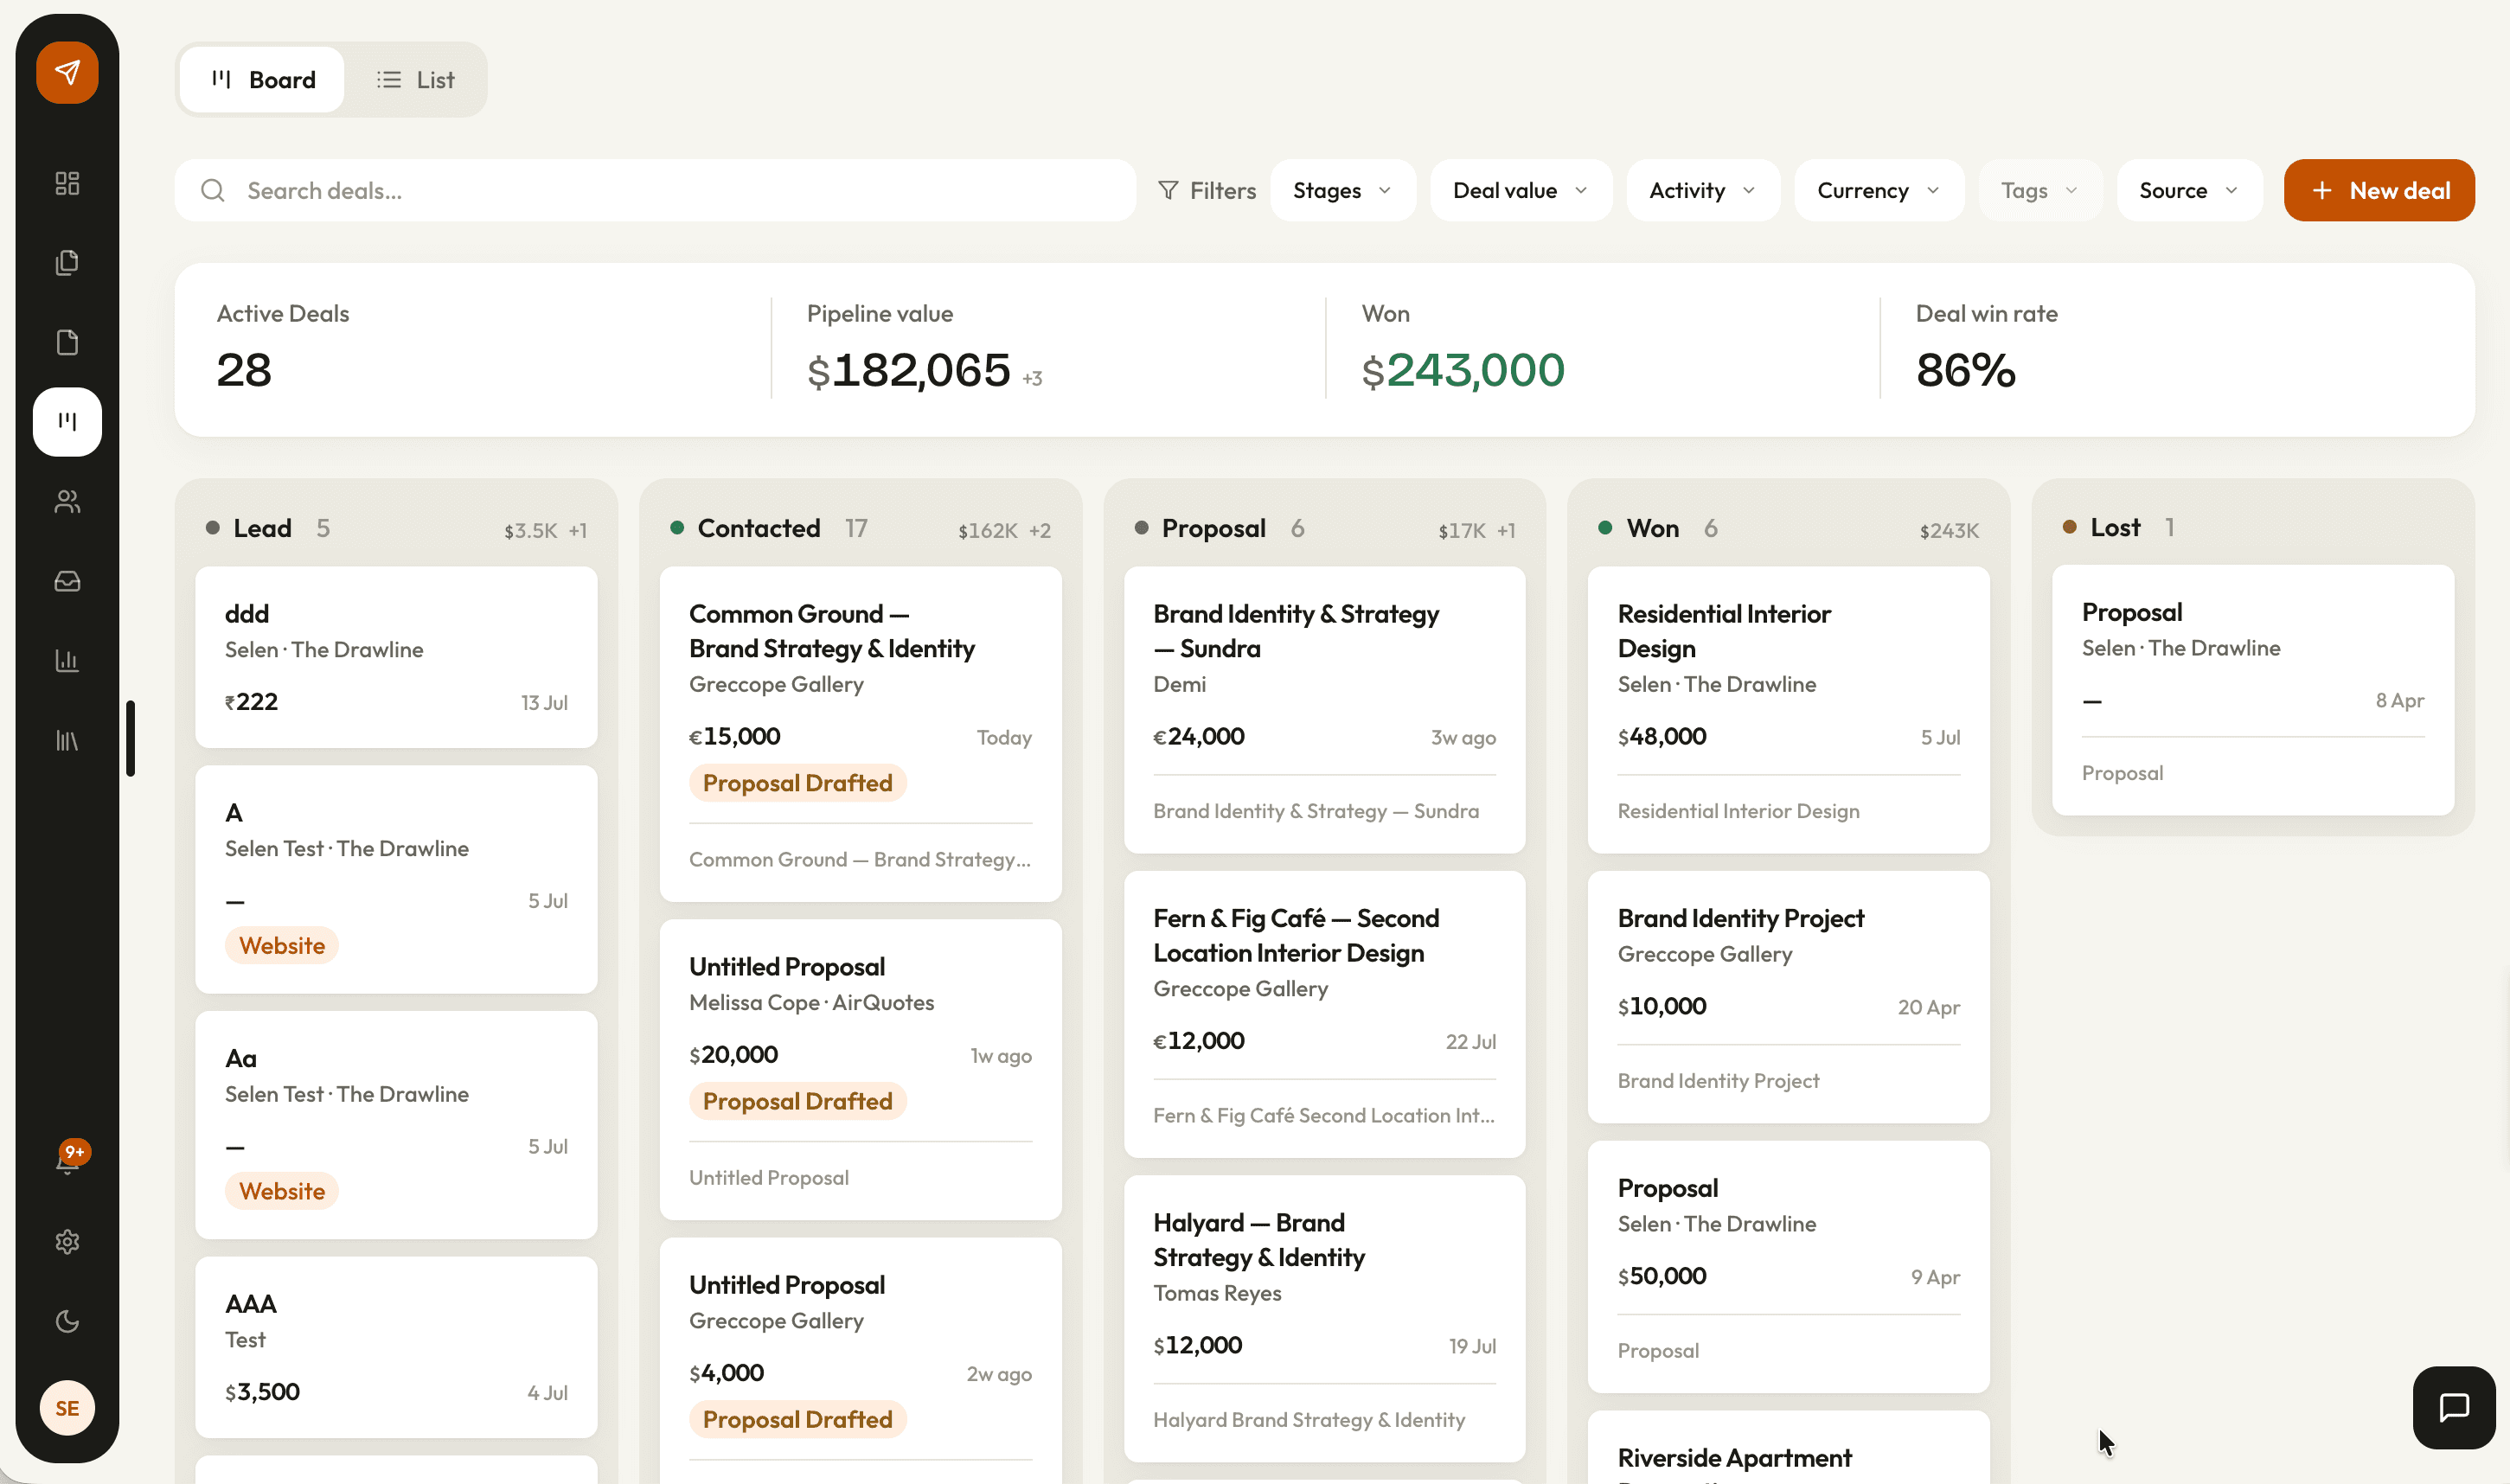Focus the Search deals field
2510x1484 pixels.
[655, 190]
